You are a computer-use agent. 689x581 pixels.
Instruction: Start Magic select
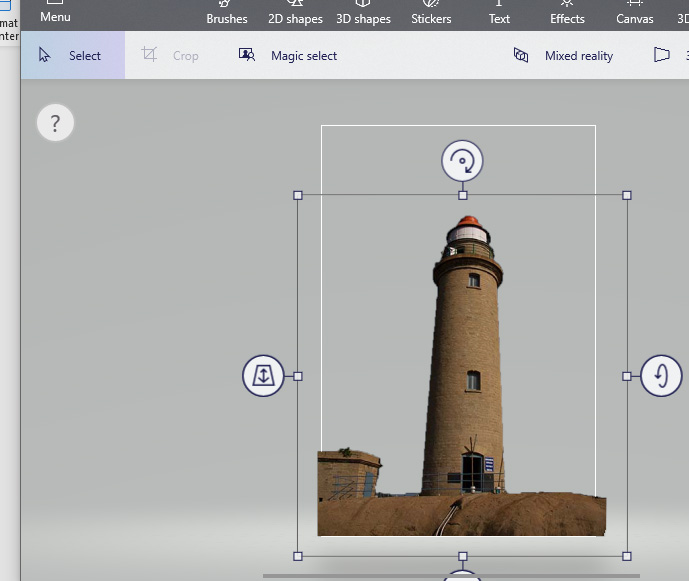[x=288, y=56]
